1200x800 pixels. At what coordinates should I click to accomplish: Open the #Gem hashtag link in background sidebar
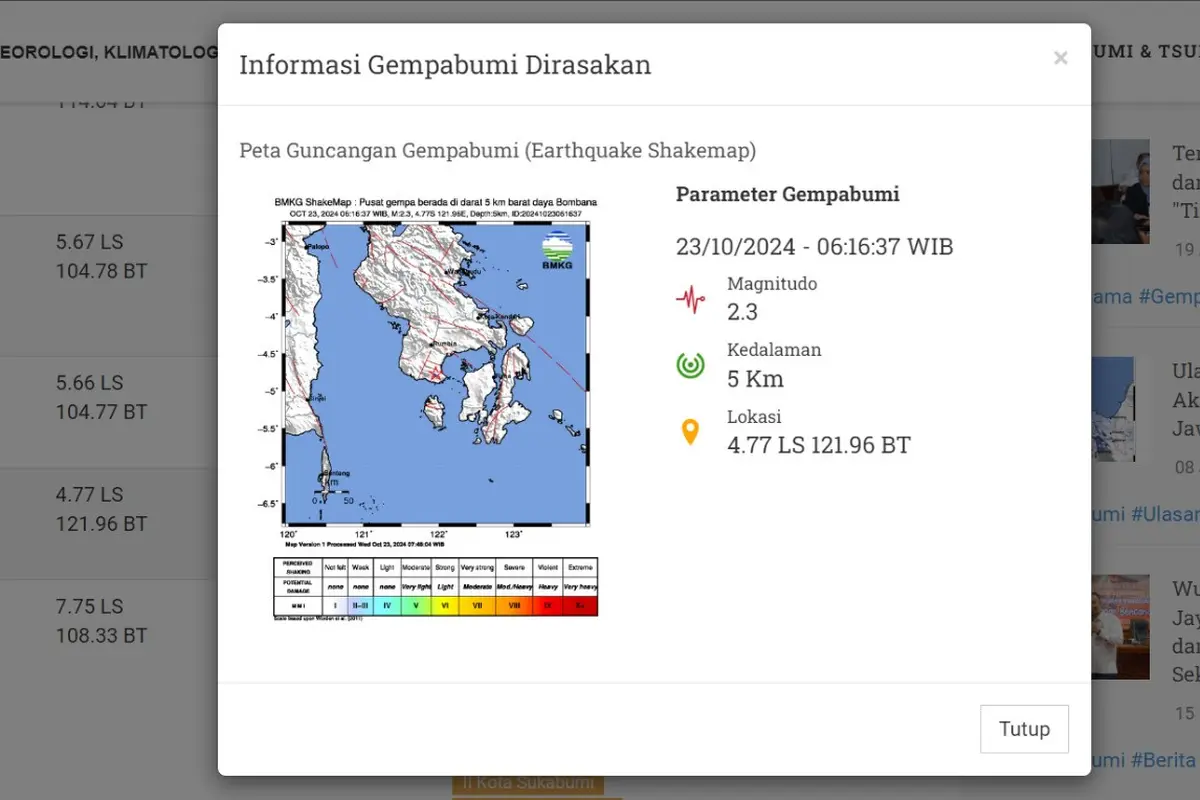[x=1168, y=297]
